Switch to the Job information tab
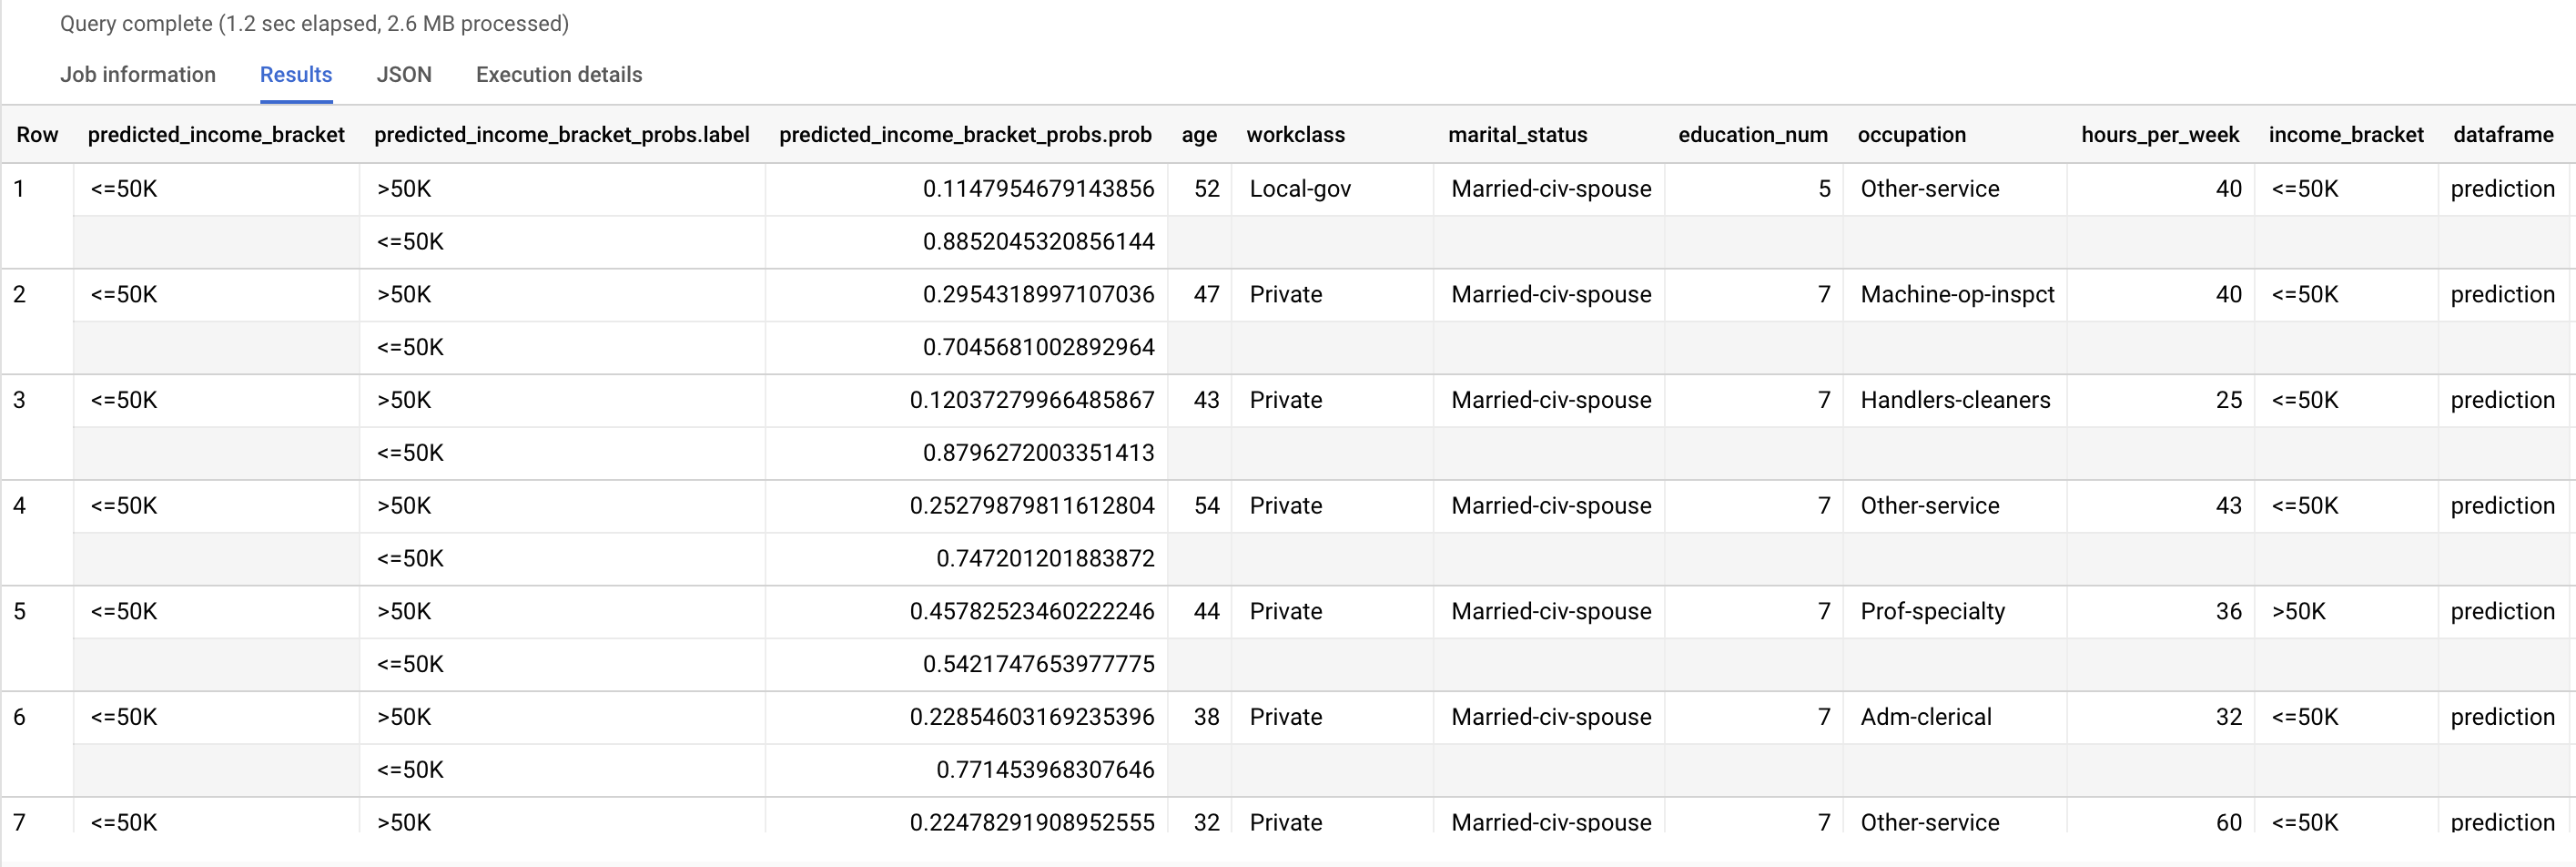The image size is (2576, 867). (137, 75)
